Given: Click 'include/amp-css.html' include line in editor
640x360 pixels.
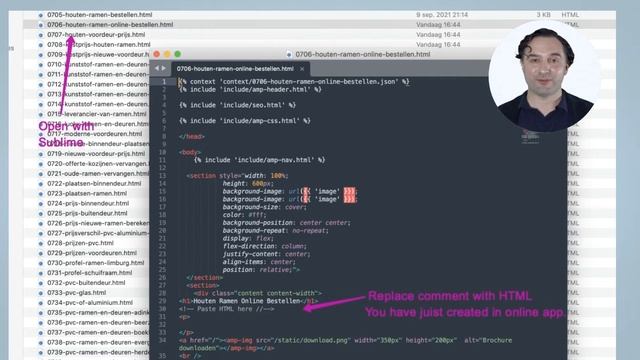Looking at the screenshot, I should [244, 121].
